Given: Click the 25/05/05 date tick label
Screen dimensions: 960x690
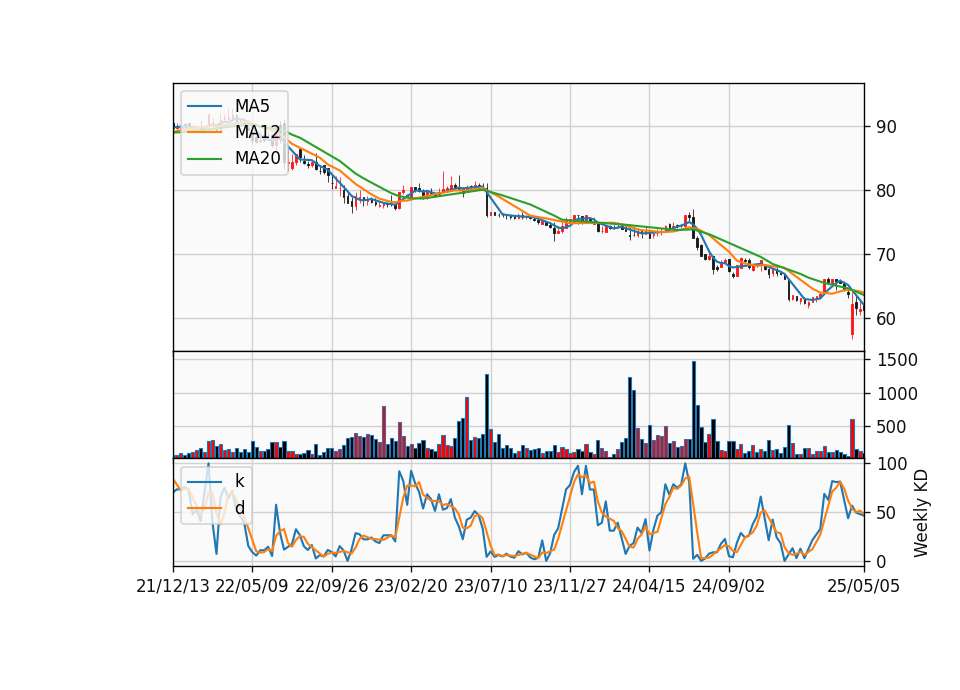Looking at the screenshot, I should 863,586.
